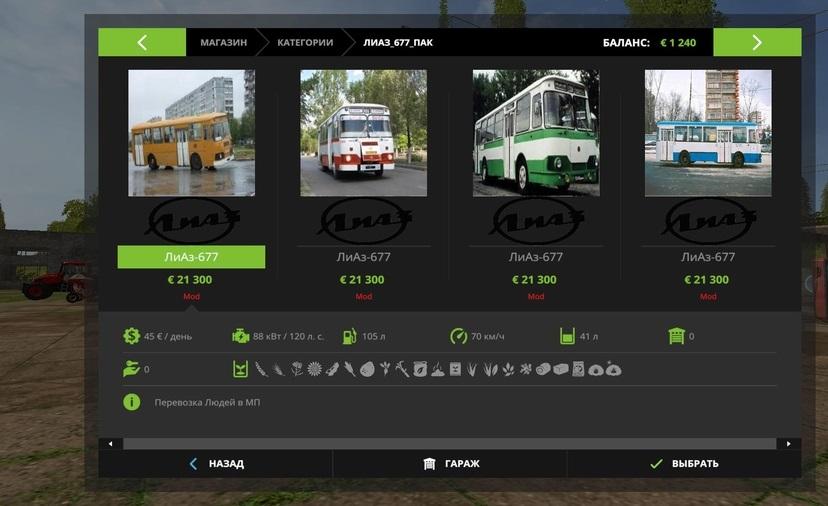Open the МАГАЗИН breadcrumb
828x506 pixels.
pos(223,43)
